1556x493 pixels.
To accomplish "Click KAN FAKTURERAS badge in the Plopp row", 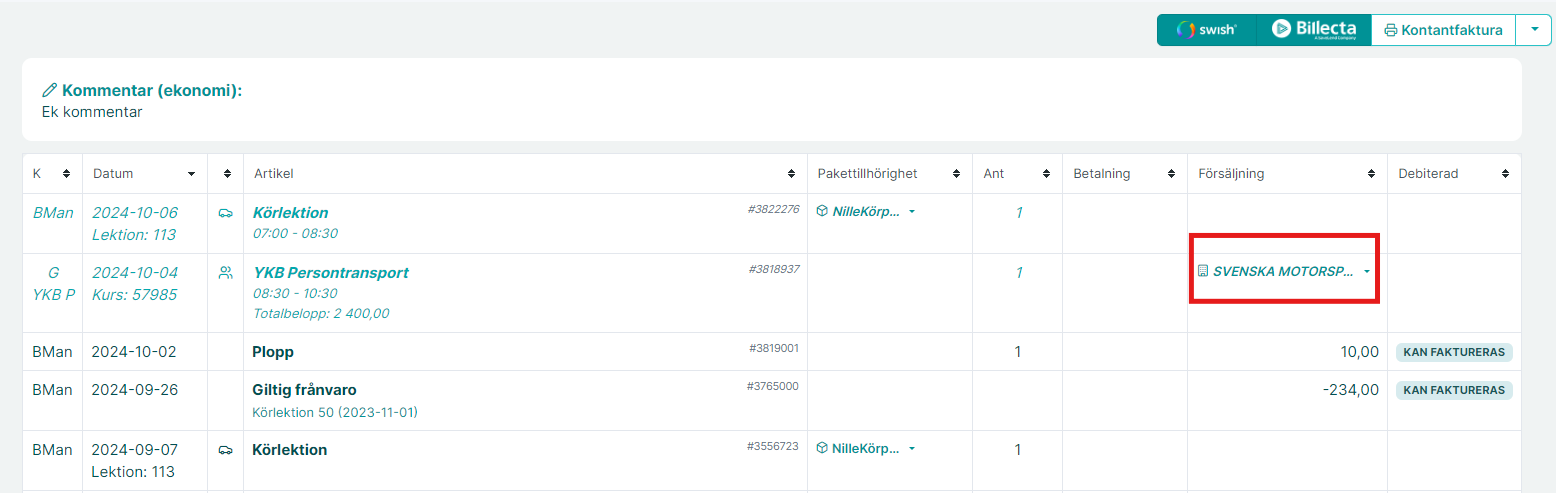I will (1454, 352).
